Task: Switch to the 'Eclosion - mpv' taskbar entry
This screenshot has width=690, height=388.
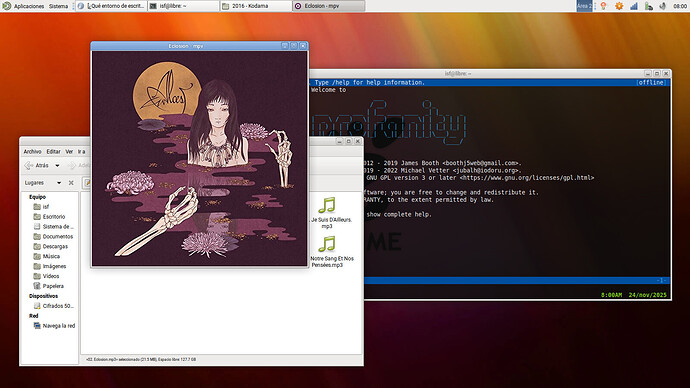Action: [x=328, y=6]
